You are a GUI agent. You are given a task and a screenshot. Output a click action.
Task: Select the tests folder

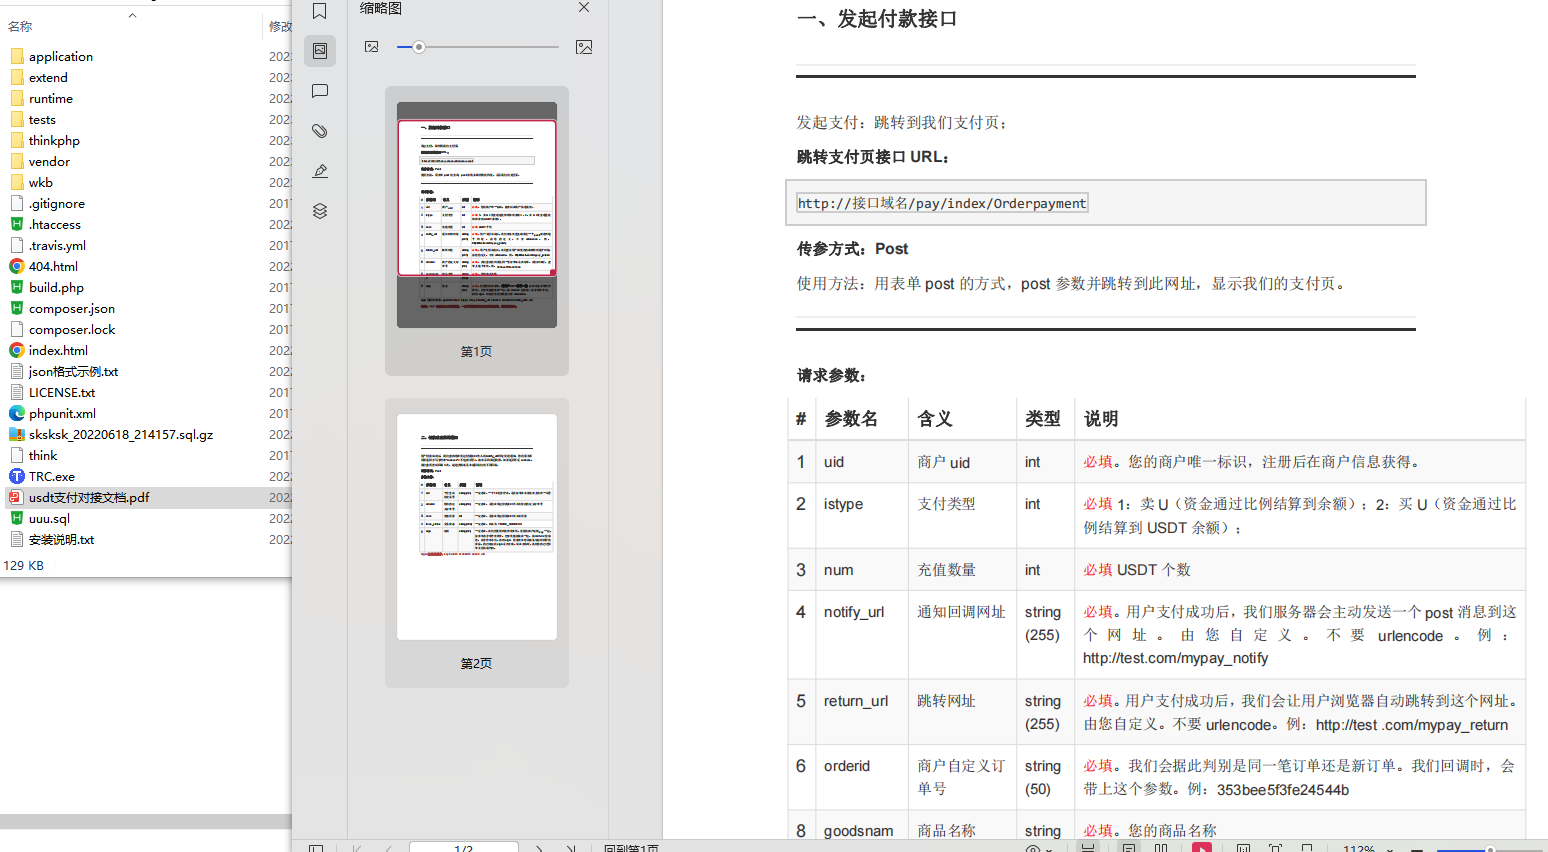coord(42,120)
